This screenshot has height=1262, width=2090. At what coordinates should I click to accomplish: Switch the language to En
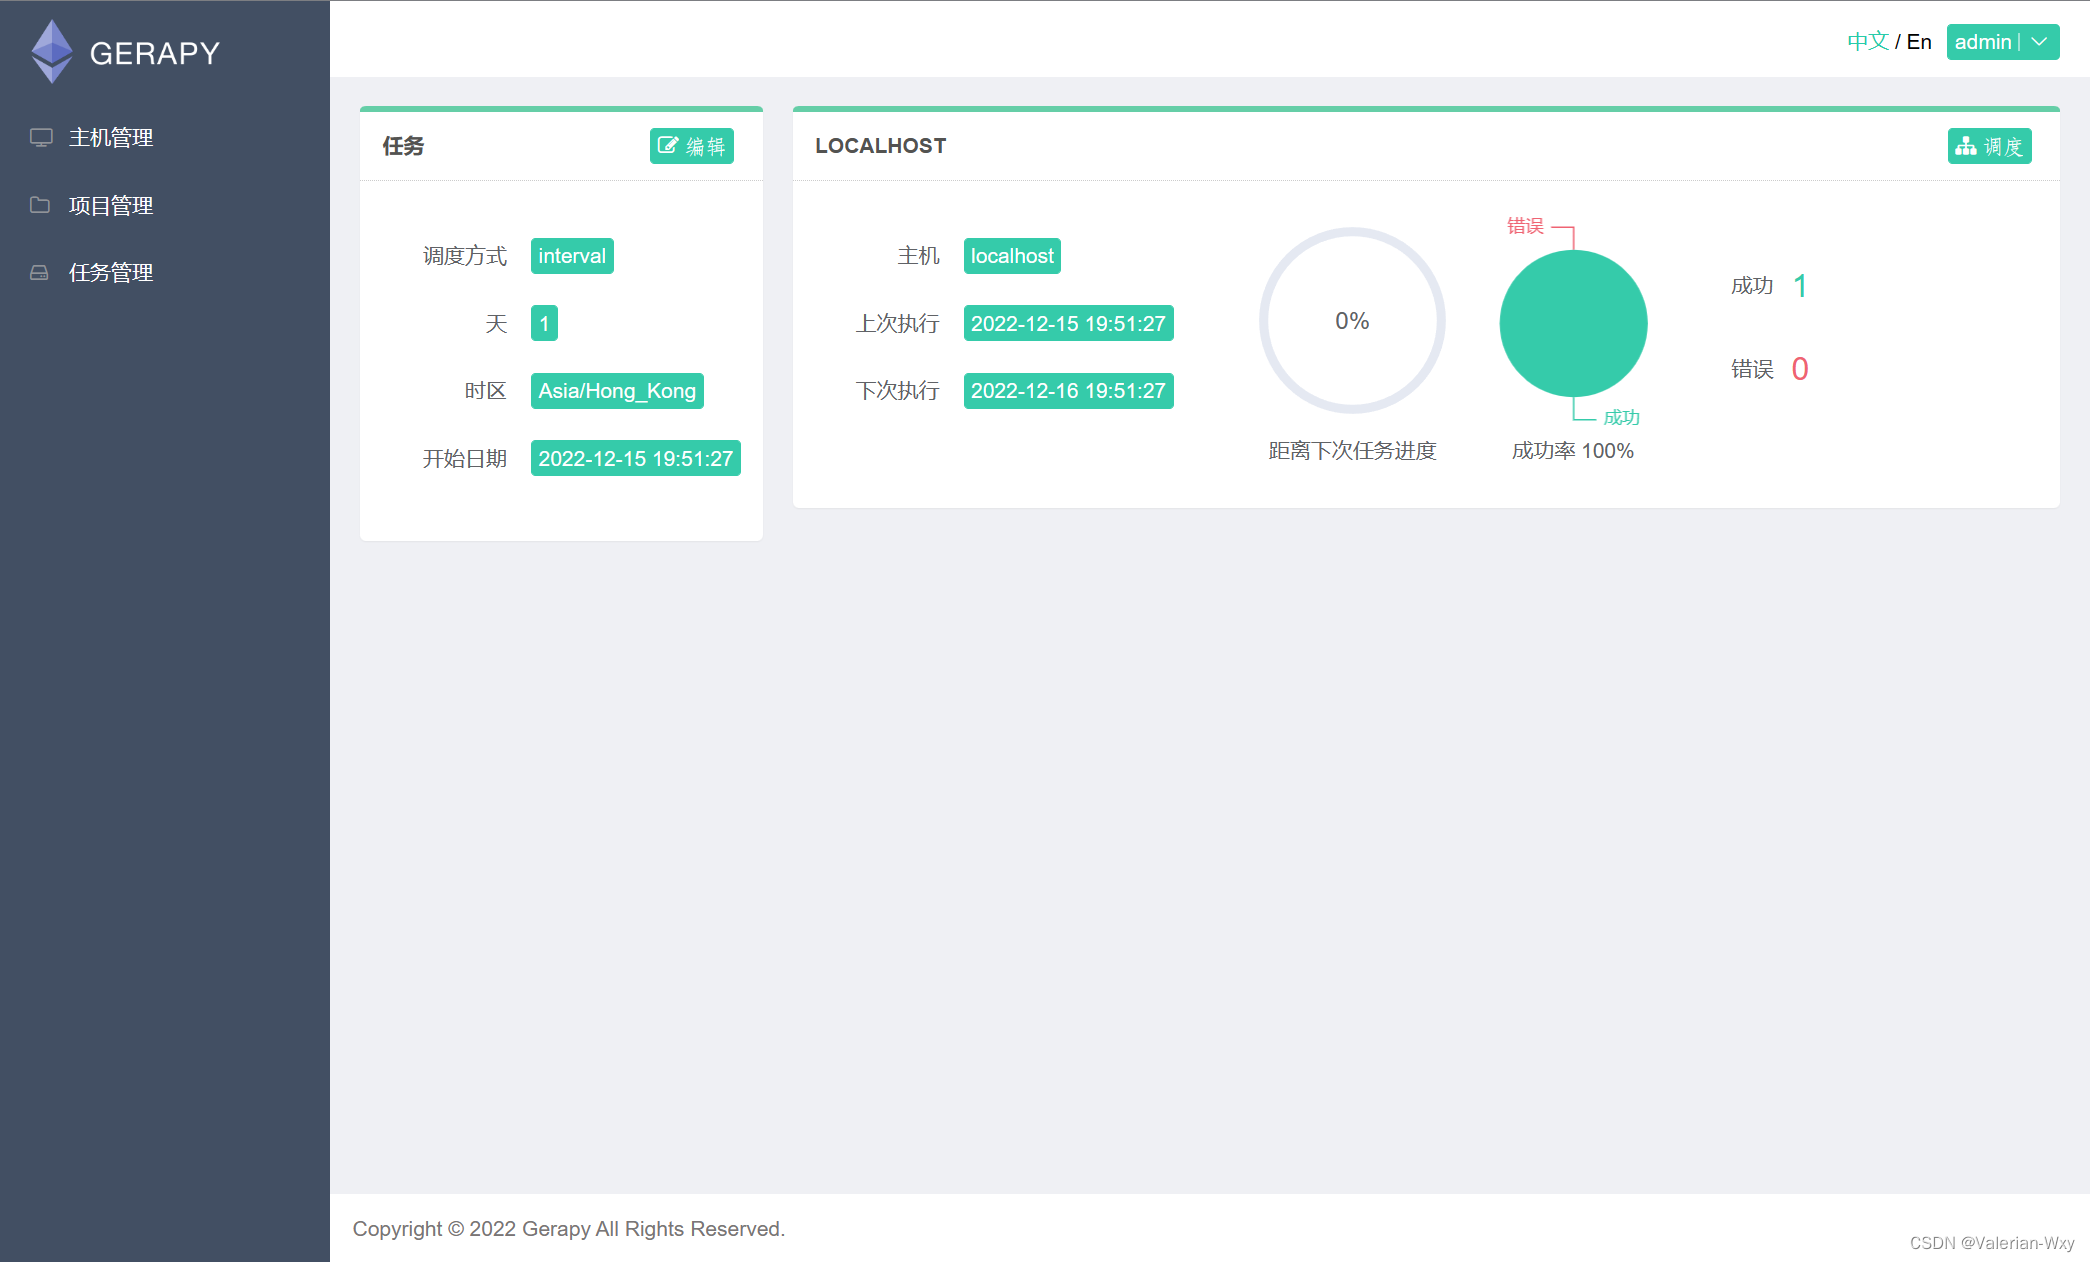click(x=1919, y=41)
